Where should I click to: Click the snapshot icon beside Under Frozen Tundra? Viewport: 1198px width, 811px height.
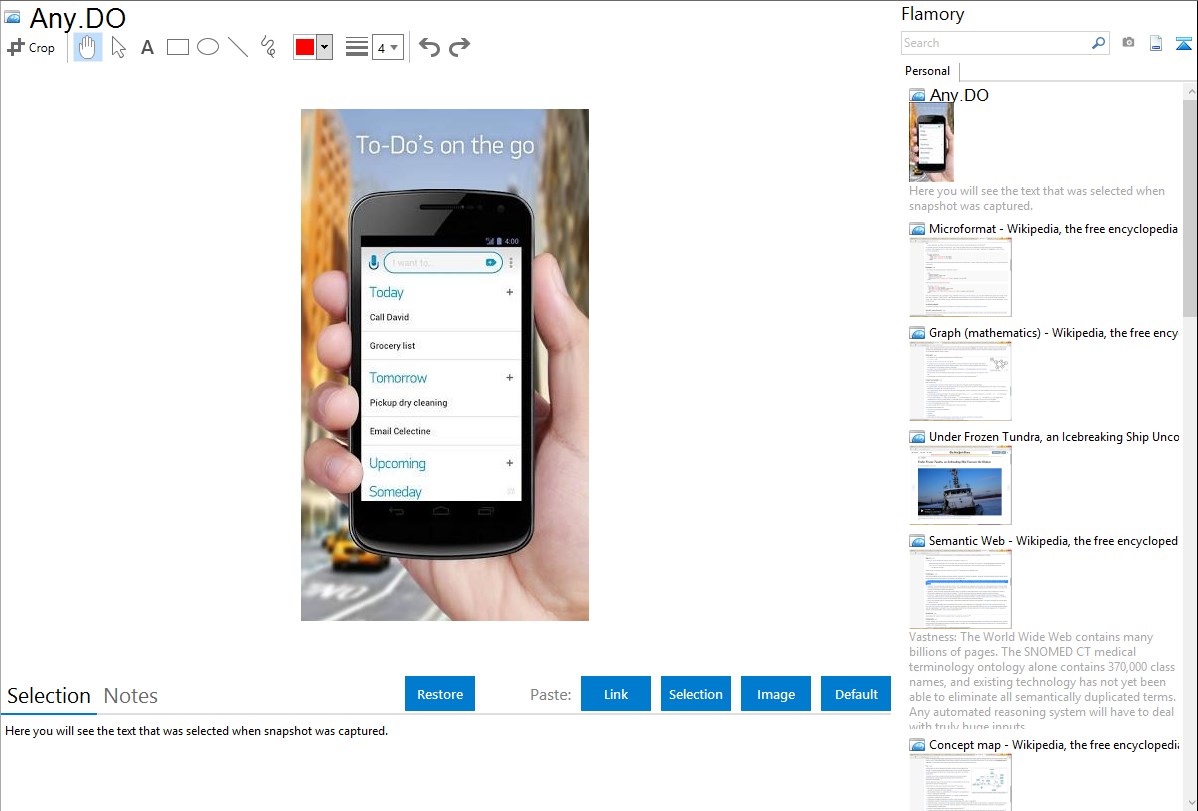(x=917, y=436)
